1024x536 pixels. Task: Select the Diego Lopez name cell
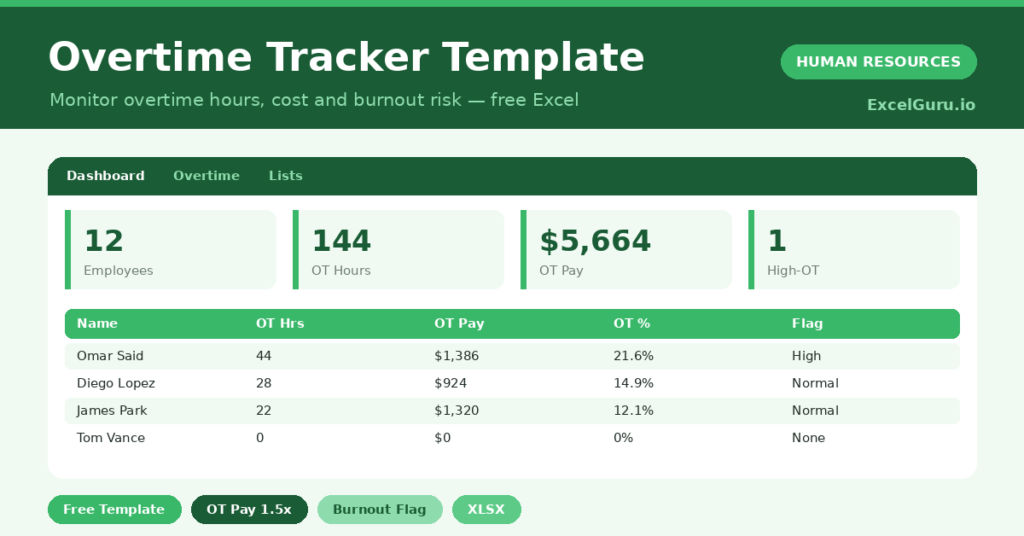click(116, 383)
